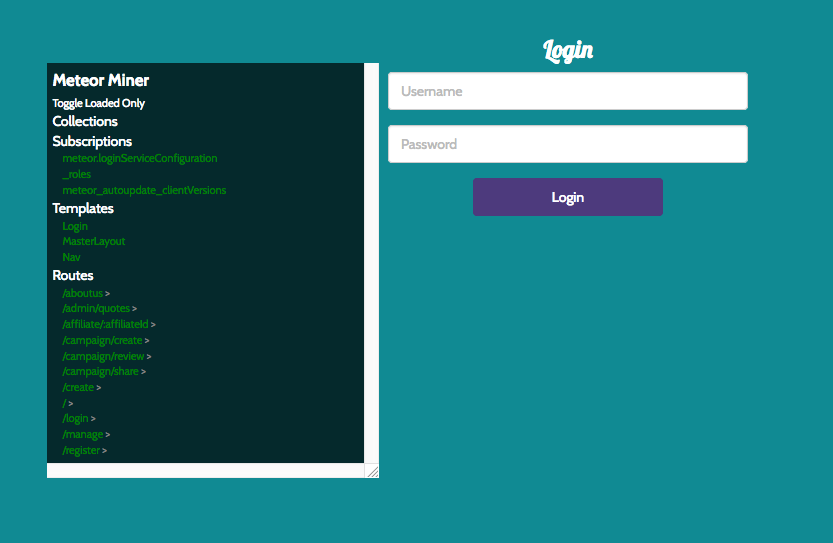Click the purple Login button
Image resolution: width=833 pixels, height=543 pixels.
point(567,197)
